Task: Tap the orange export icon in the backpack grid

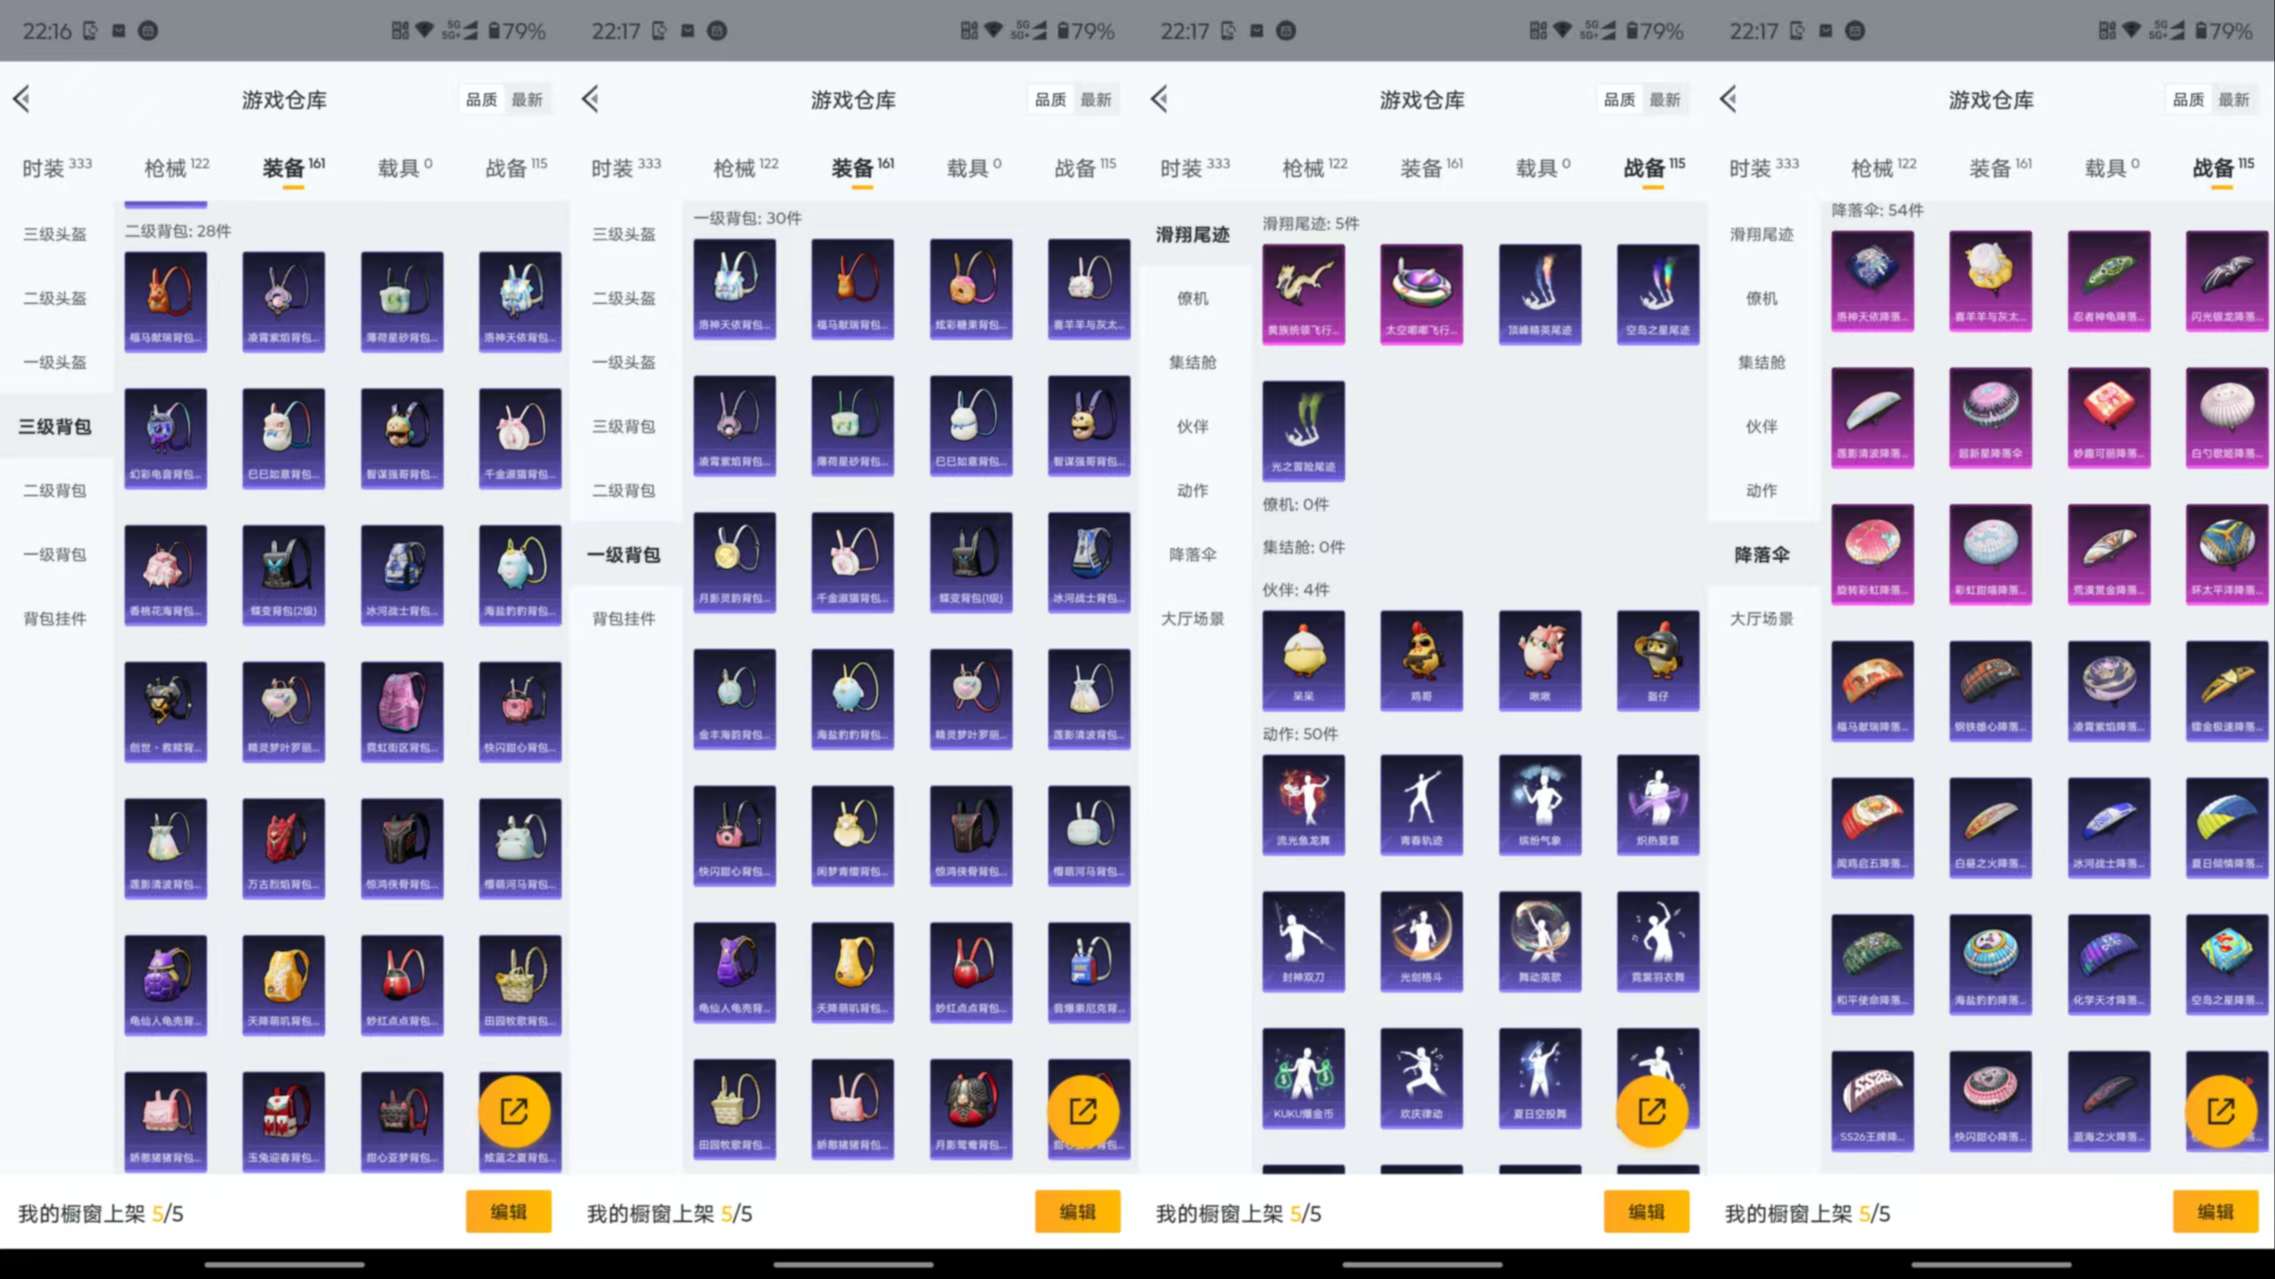Action: tap(516, 1110)
